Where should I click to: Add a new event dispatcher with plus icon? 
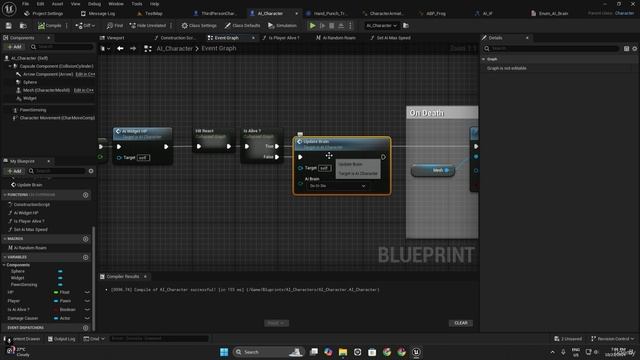point(85,328)
